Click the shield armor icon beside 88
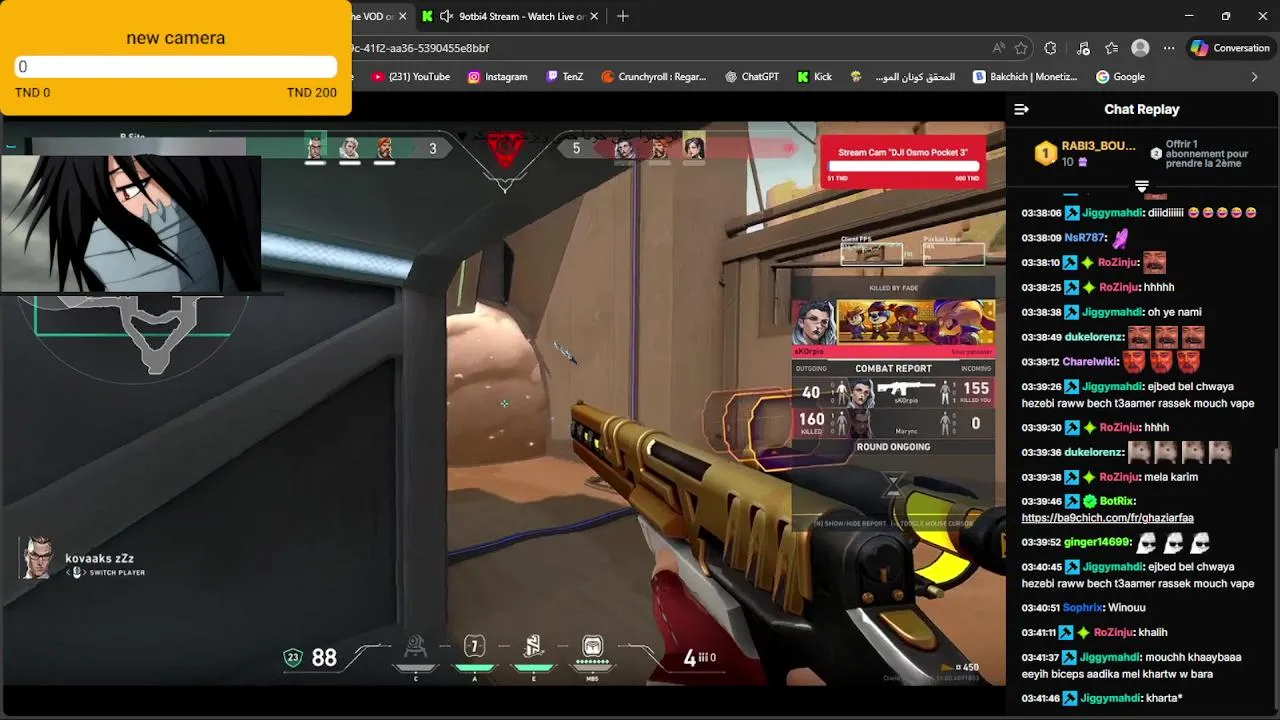 (293, 657)
